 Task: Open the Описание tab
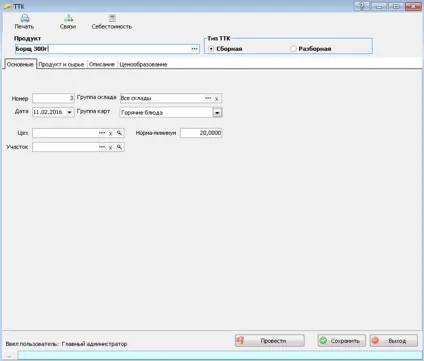102,64
